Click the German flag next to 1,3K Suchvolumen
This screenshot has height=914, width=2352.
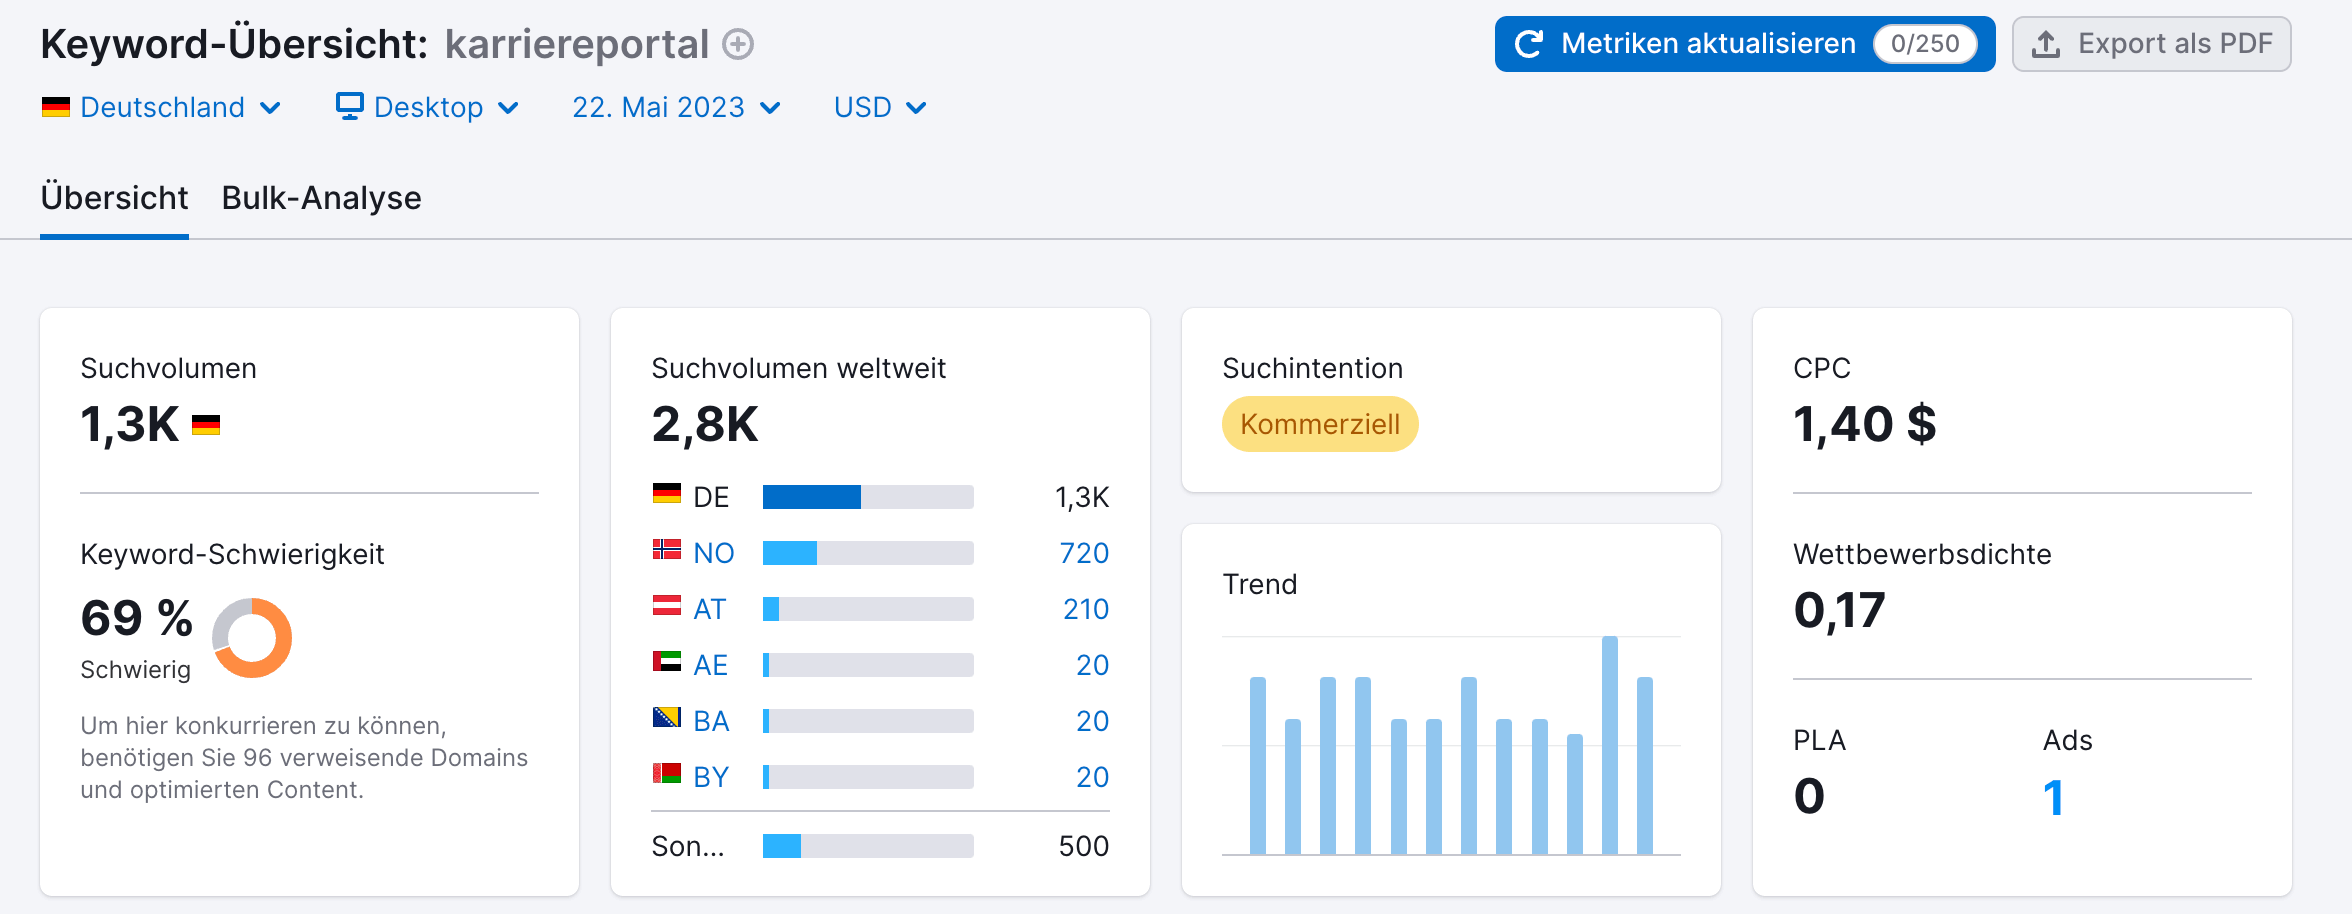(x=206, y=425)
